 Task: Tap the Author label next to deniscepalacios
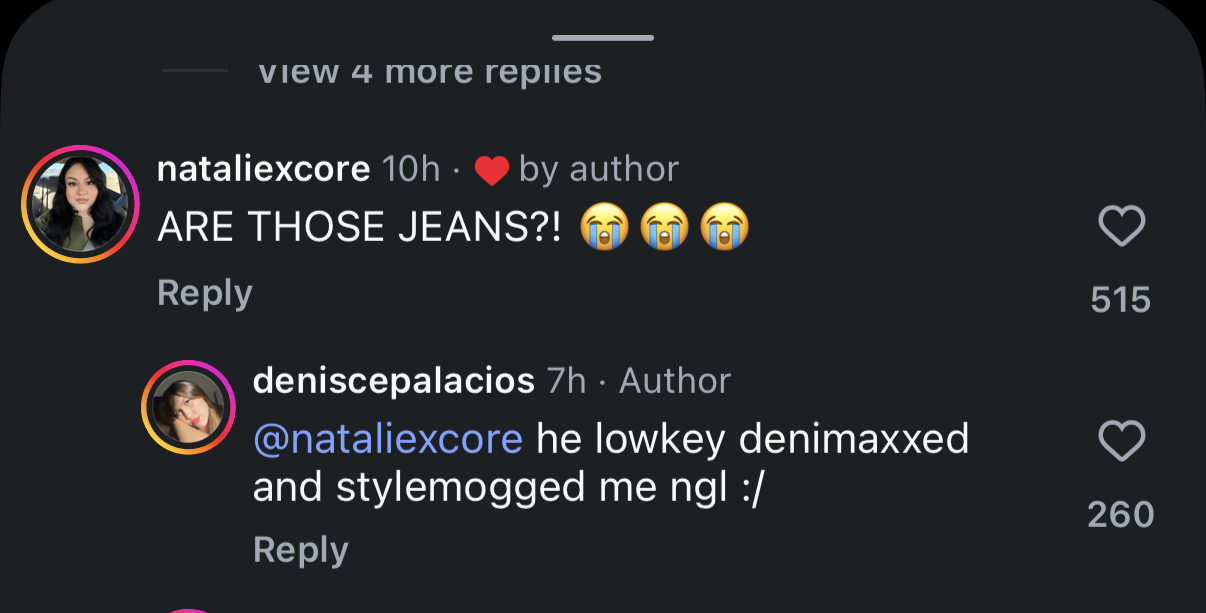click(x=676, y=381)
